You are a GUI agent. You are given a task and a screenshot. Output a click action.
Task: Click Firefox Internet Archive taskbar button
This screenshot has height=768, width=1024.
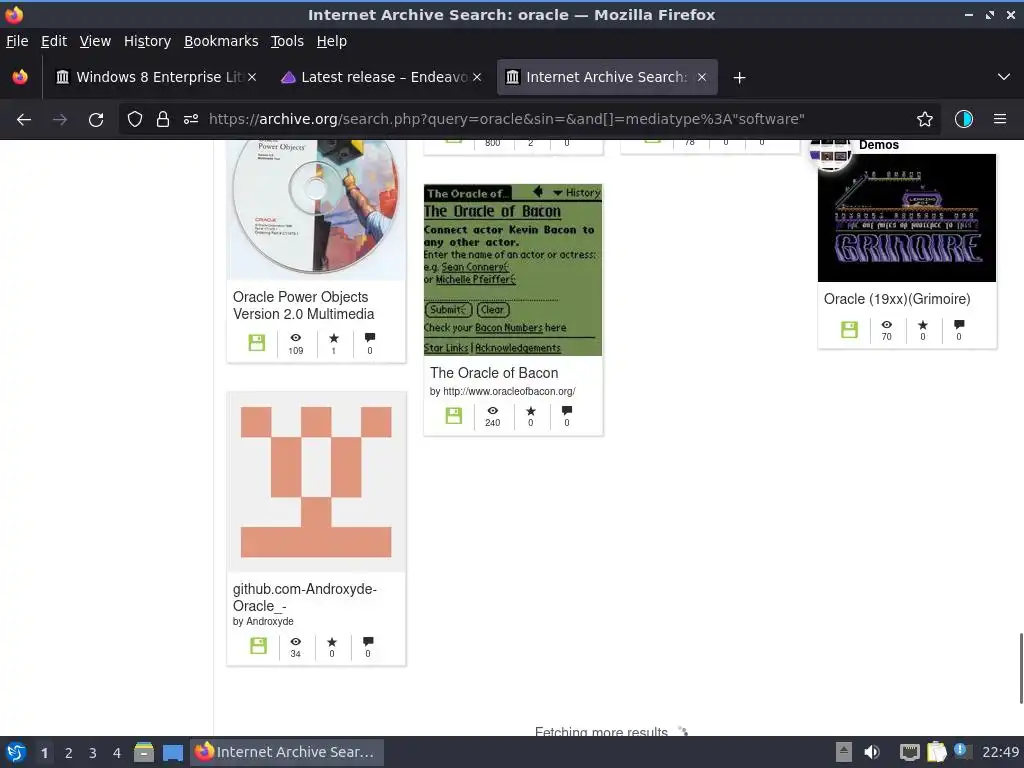click(287, 752)
